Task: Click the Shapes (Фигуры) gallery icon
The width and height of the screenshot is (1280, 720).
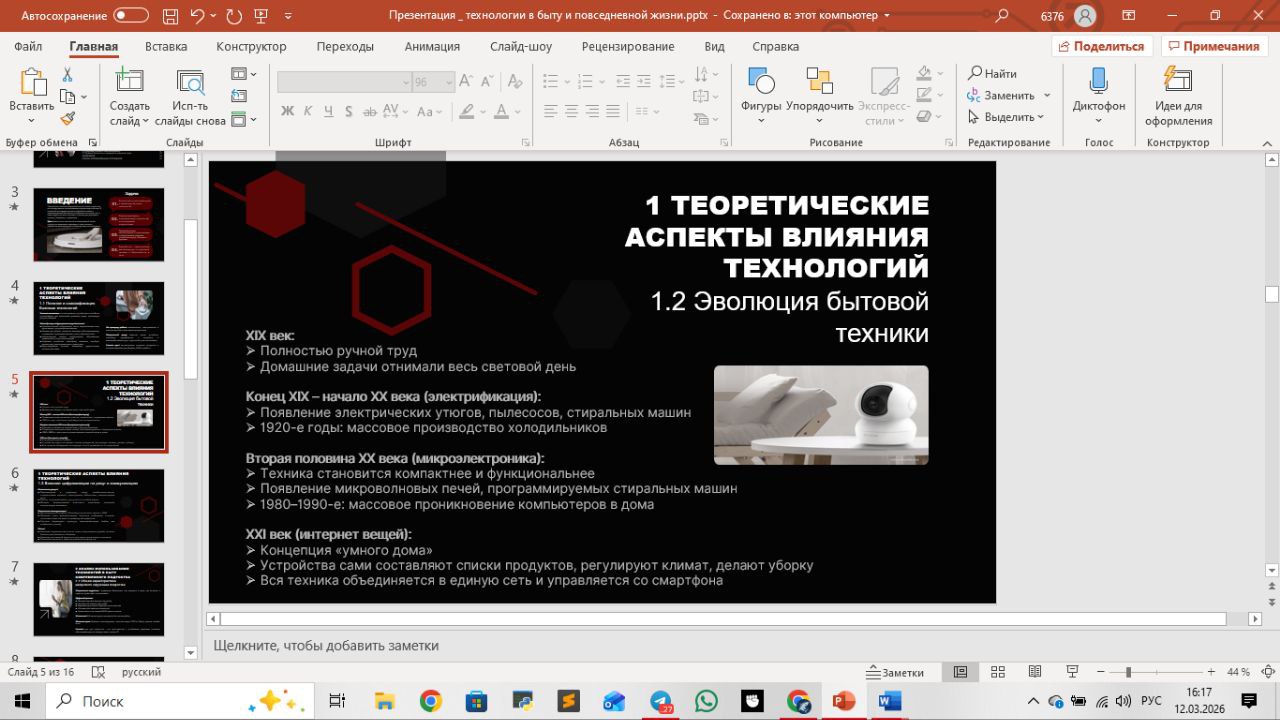Action: coord(761,82)
